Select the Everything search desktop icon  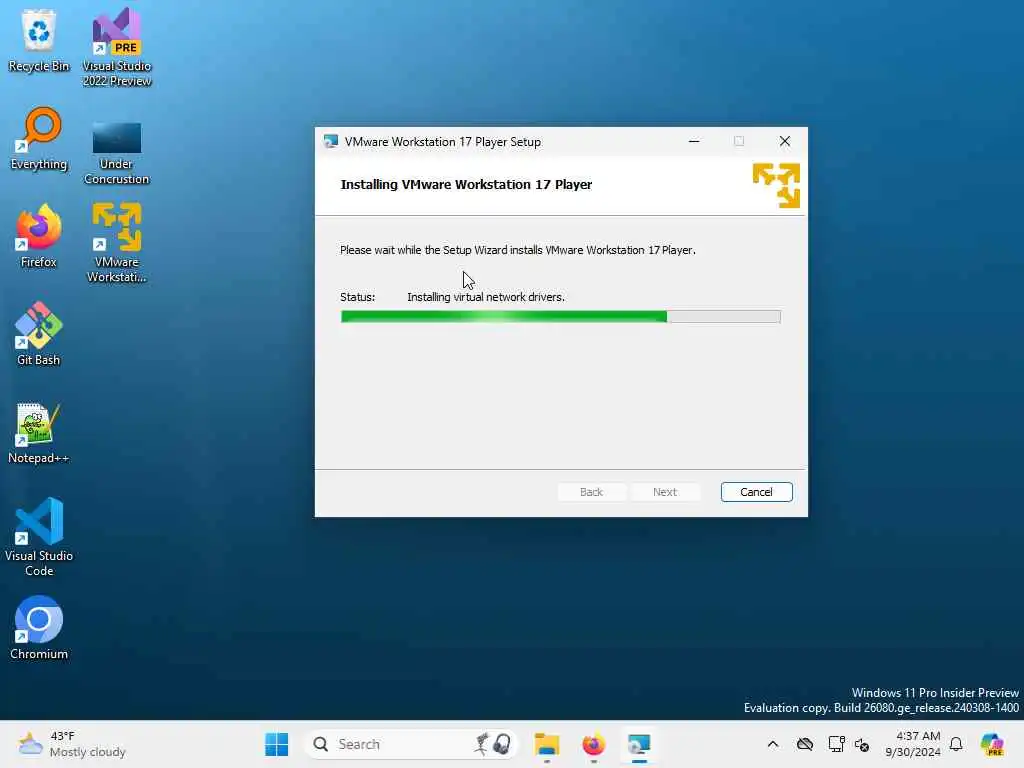[x=39, y=138]
